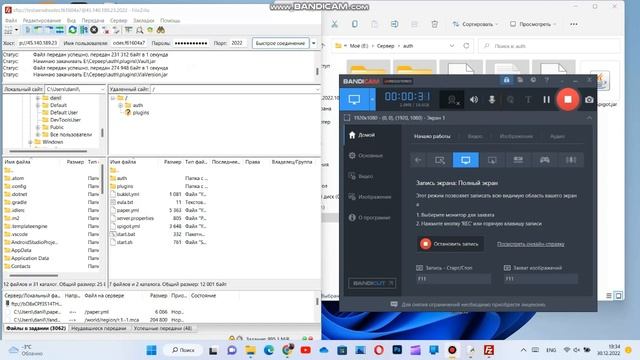This screenshot has height=360, width=640.
Task: Click the Быстрое соединение button
Action: pos(280,43)
